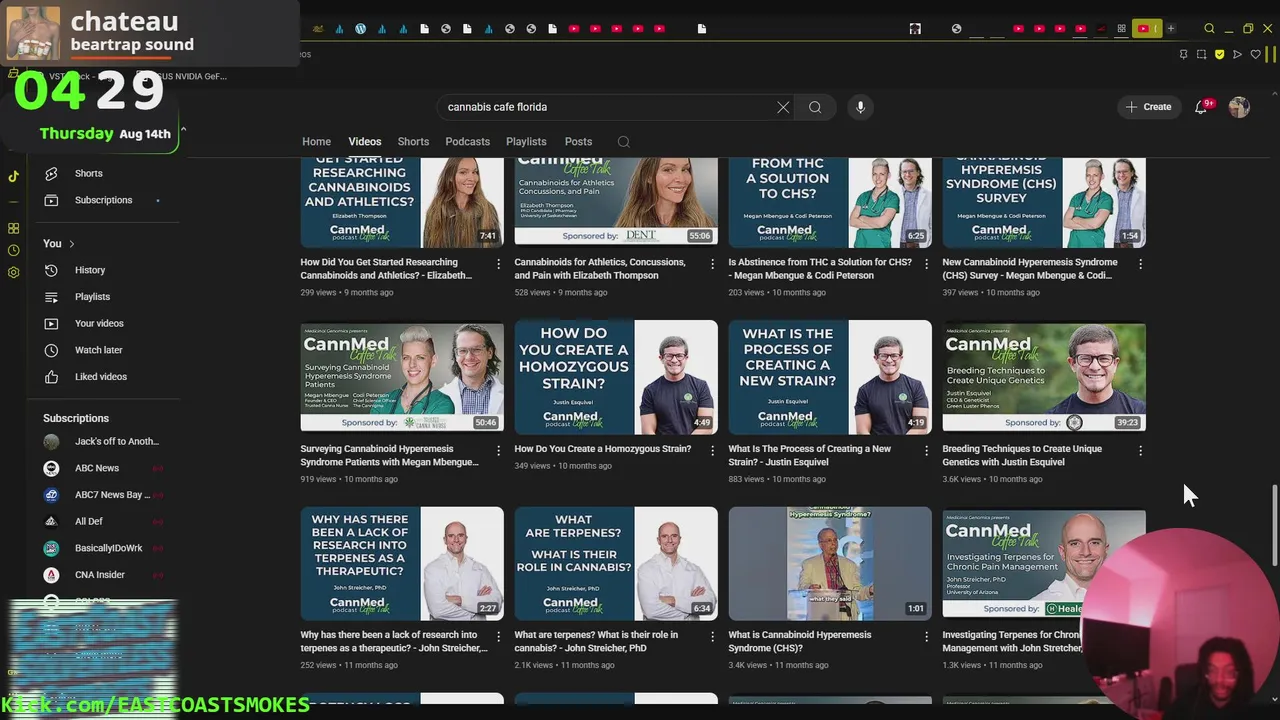Open options for Process of Creating New Strain video
The height and width of the screenshot is (720, 1280).
click(926, 451)
